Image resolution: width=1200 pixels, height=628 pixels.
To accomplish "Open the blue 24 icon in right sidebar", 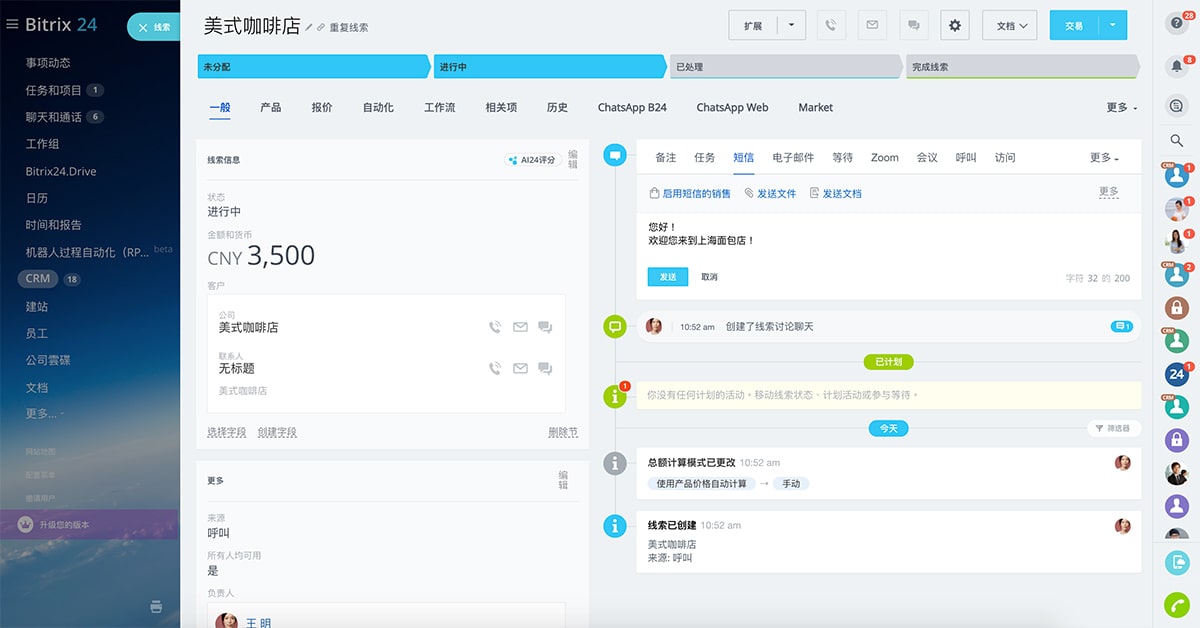I will coord(1177,374).
